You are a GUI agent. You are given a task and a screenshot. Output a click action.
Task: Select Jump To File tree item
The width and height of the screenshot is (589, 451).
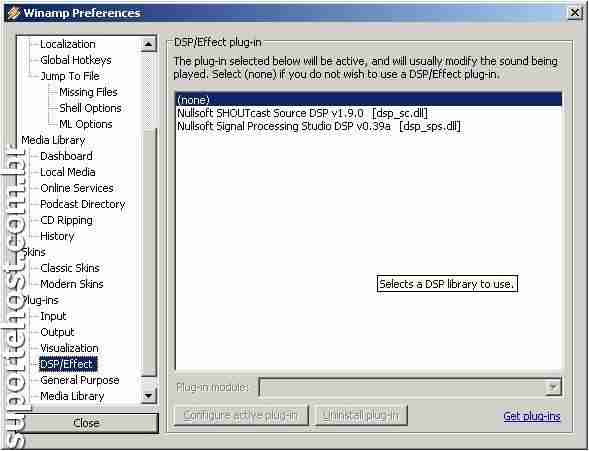point(70,76)
